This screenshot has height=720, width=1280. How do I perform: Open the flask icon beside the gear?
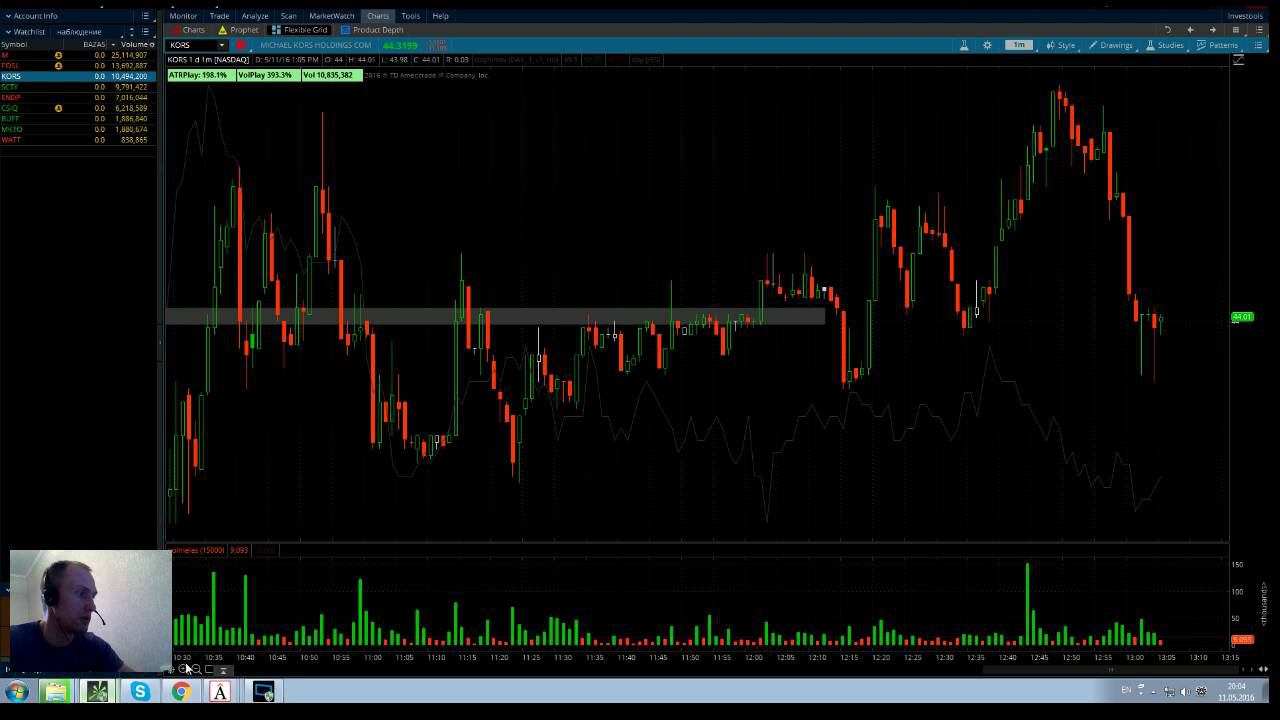pos(964,45)
